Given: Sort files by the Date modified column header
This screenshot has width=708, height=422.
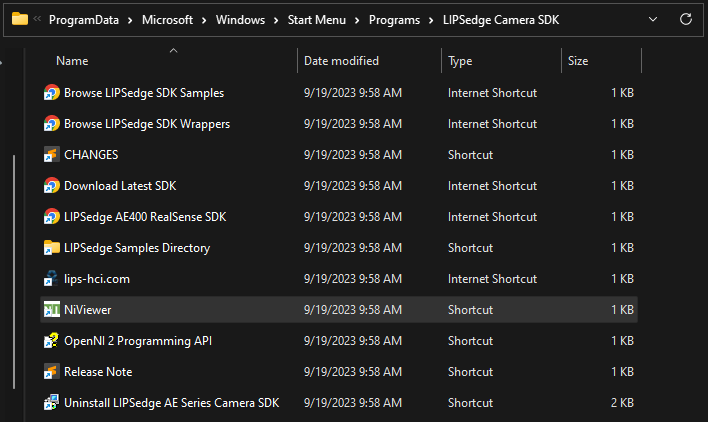Looking at the screenshot, I should (341, 61).
